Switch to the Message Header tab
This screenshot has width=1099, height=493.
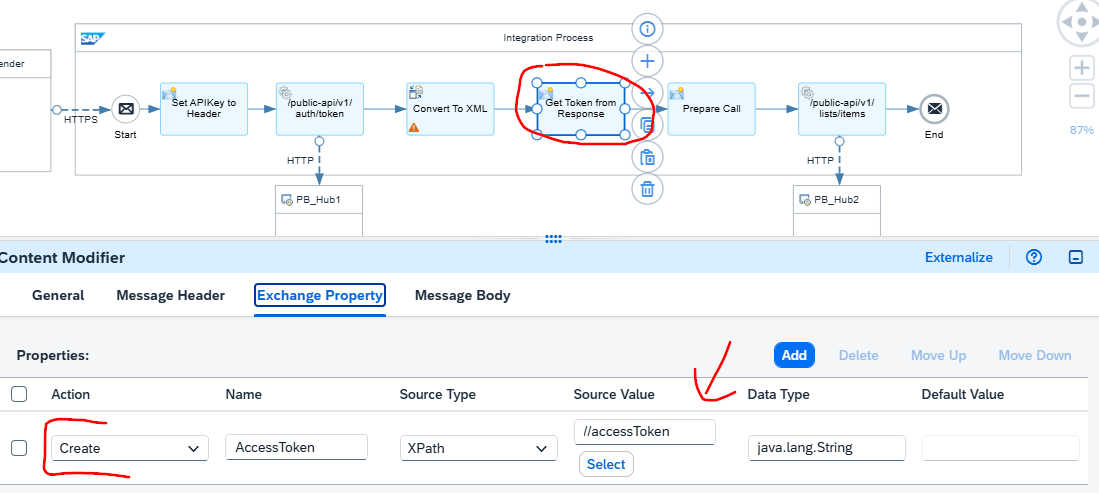click(170, 295)
